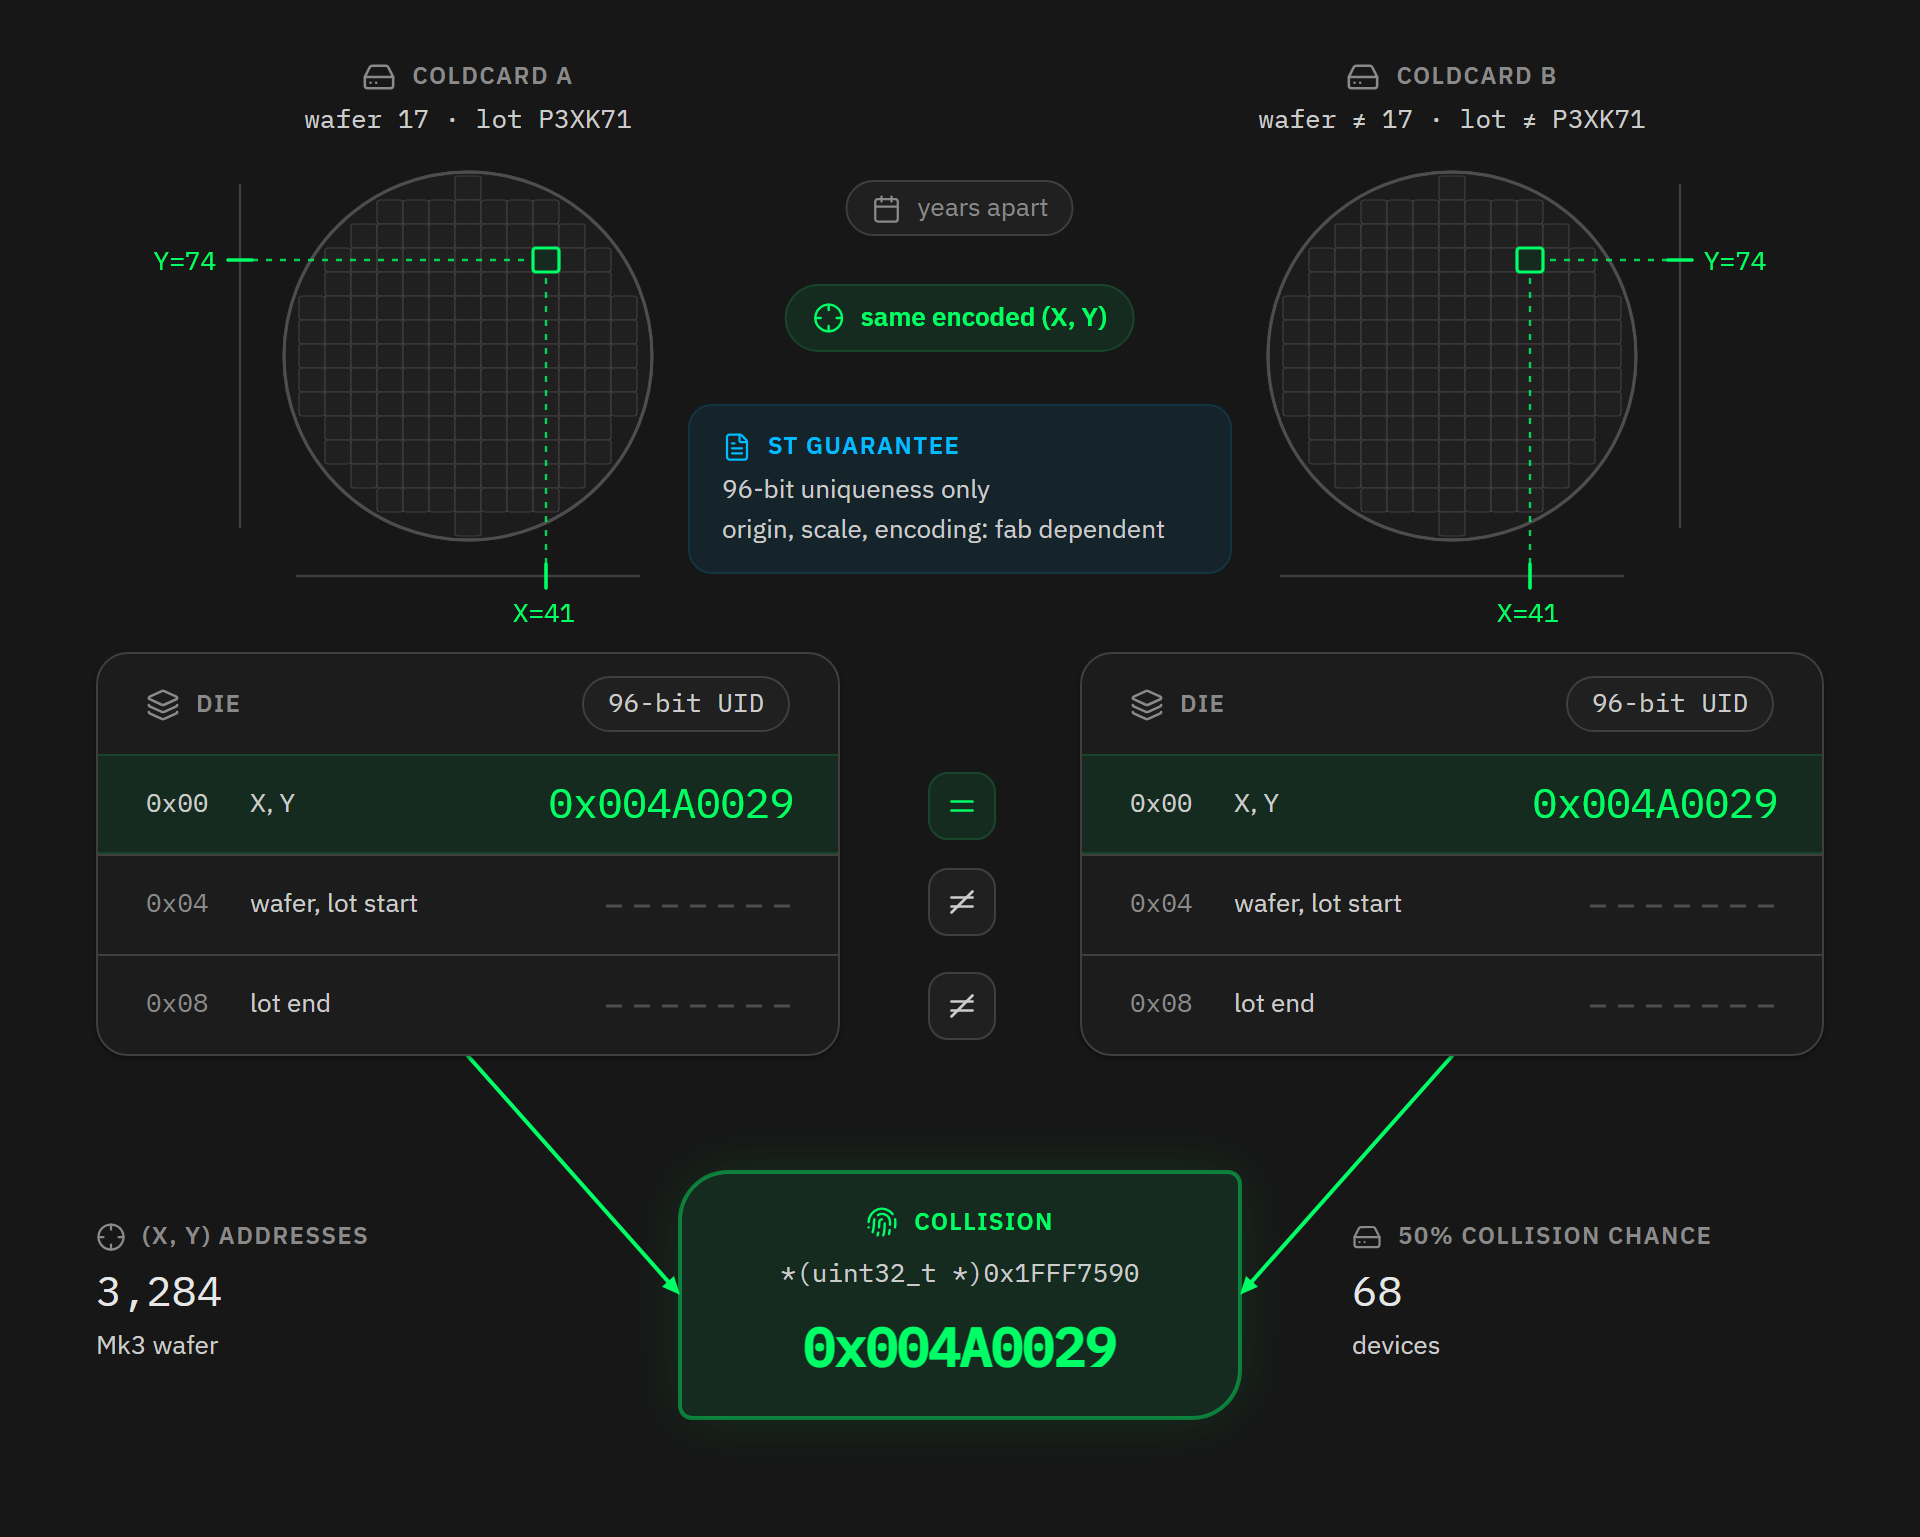Click the crosshair icon beside (X, Y) ADDRESSES
Screen dimensions: 1920x1537
(x=111, y=1237)
